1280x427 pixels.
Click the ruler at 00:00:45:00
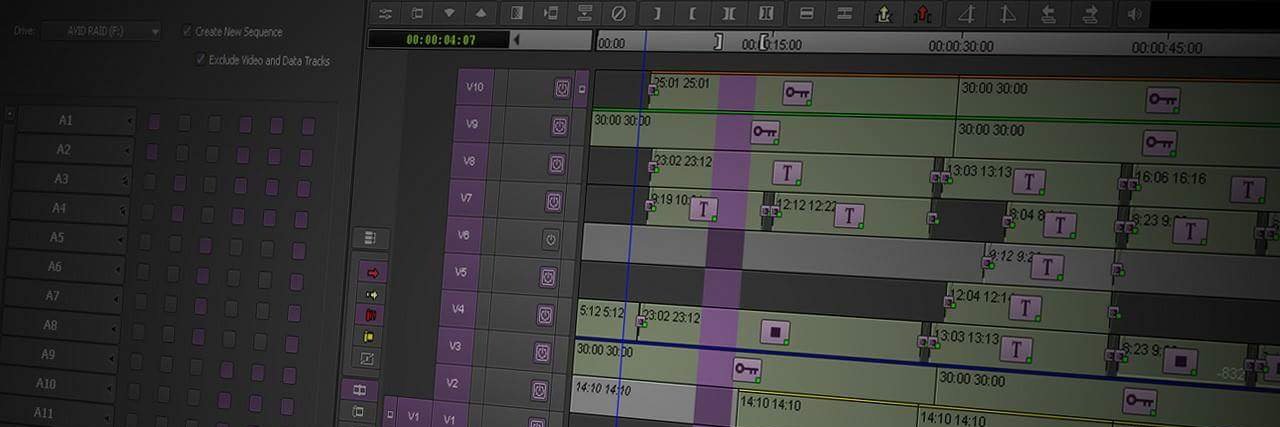click(1166, 47)
